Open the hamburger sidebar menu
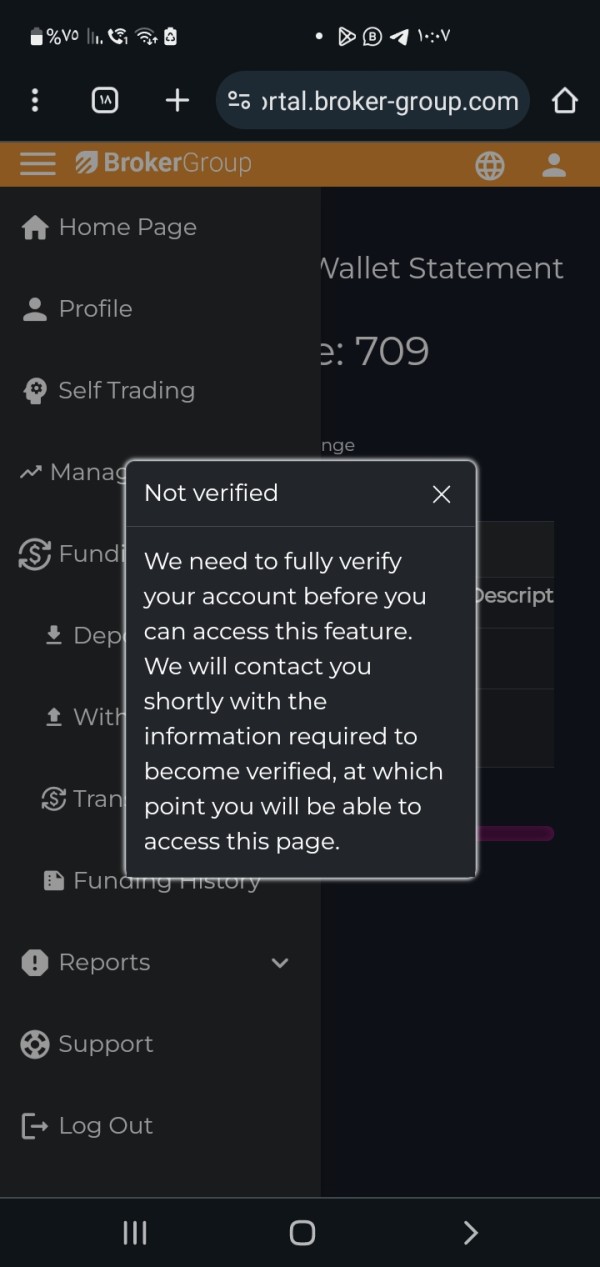Image resolution: width=600 pixels, height=1267 pixels. click(37, 163)
